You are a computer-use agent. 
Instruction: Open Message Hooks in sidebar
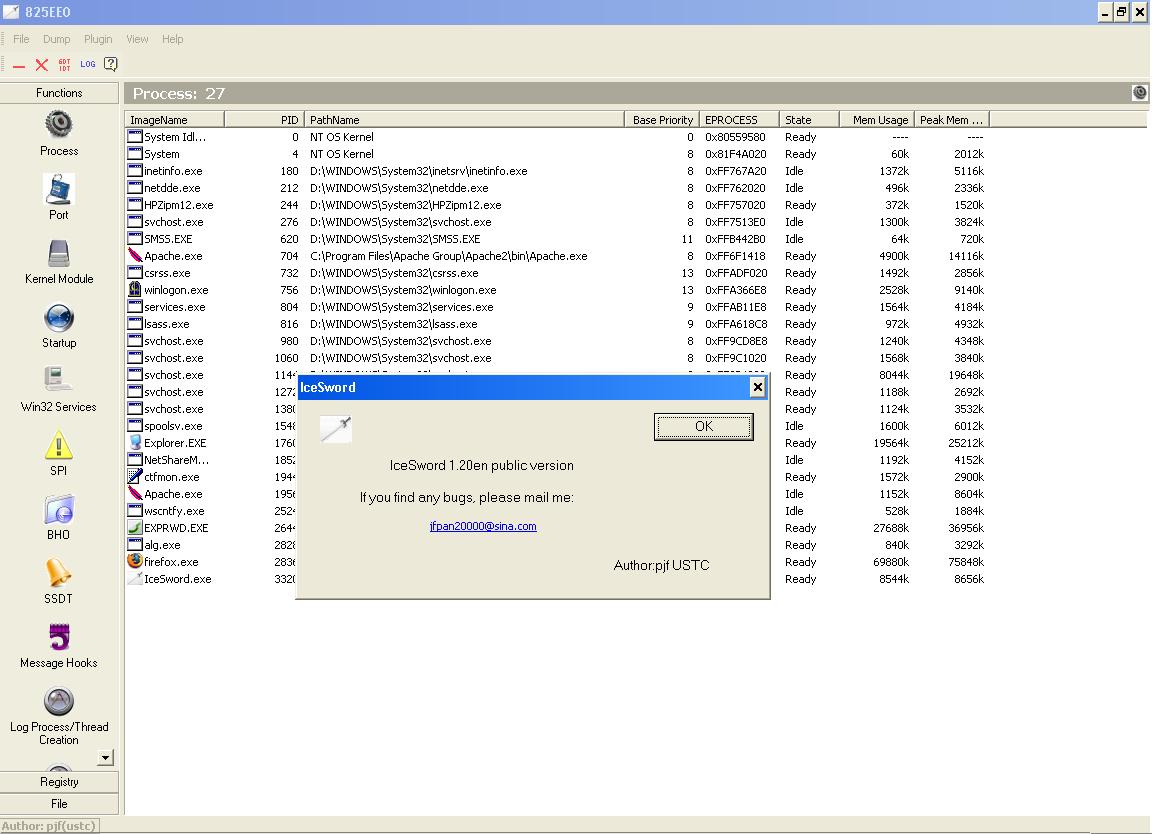pyautogui.click(x=59, y=638)
